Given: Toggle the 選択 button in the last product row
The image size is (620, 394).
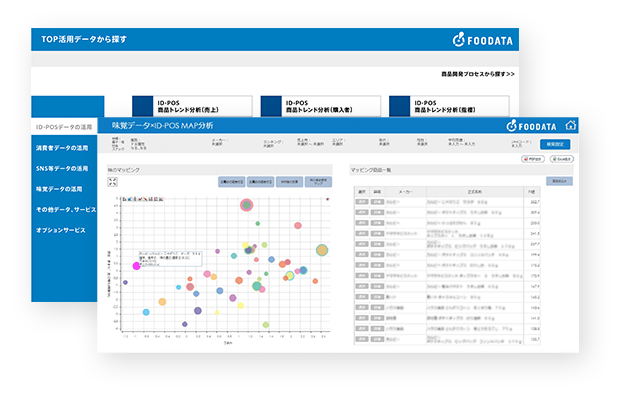Looking at the screenshot, I should coord(361,339).
